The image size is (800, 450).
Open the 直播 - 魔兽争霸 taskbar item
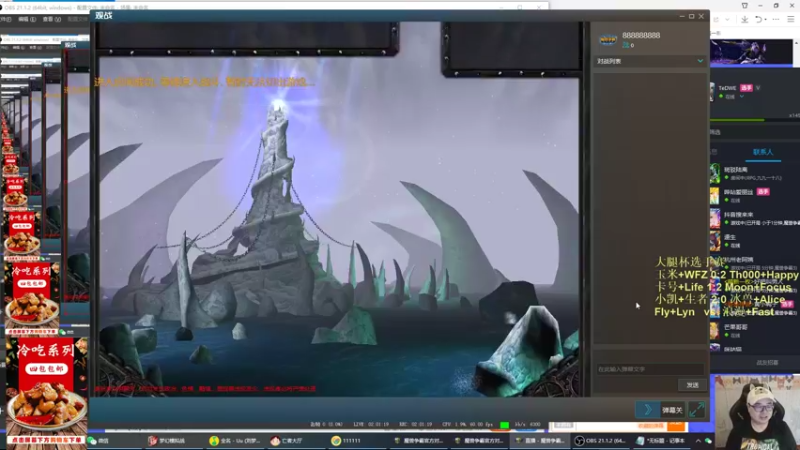tap(540, 440)
